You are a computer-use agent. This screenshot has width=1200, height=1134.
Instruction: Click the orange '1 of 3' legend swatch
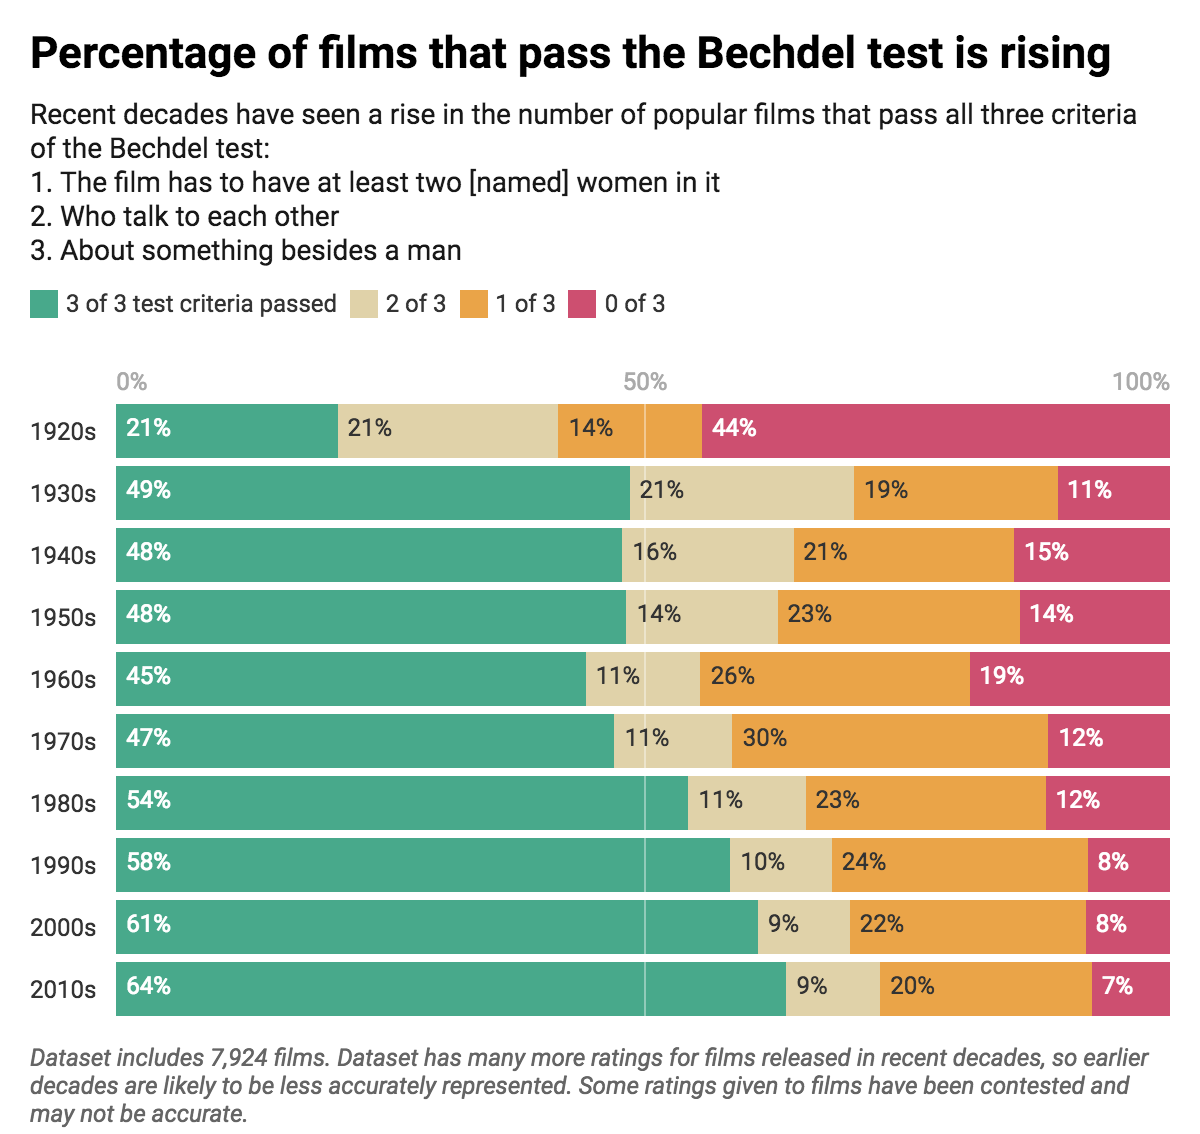coord(473,304)
